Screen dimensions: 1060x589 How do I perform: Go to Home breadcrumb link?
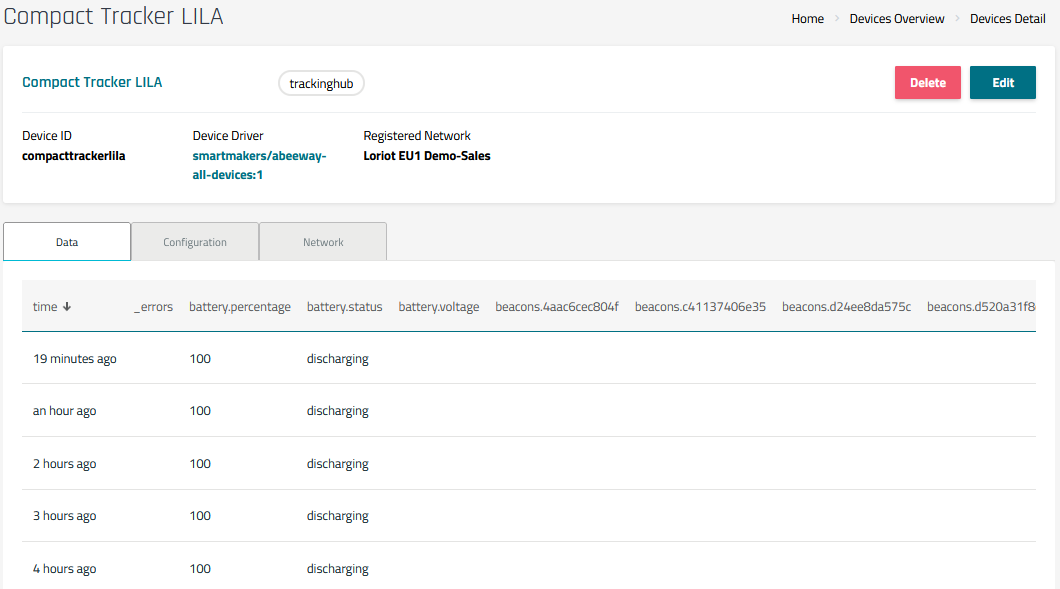[x=807, y=19]
